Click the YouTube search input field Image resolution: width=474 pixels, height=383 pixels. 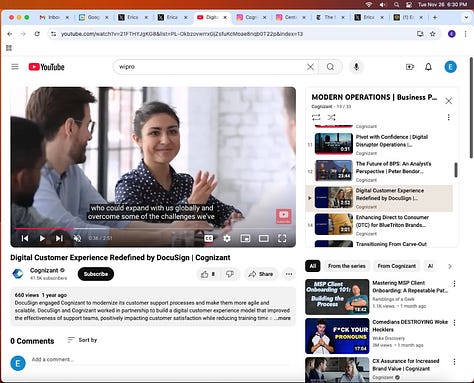pos(210,67)
